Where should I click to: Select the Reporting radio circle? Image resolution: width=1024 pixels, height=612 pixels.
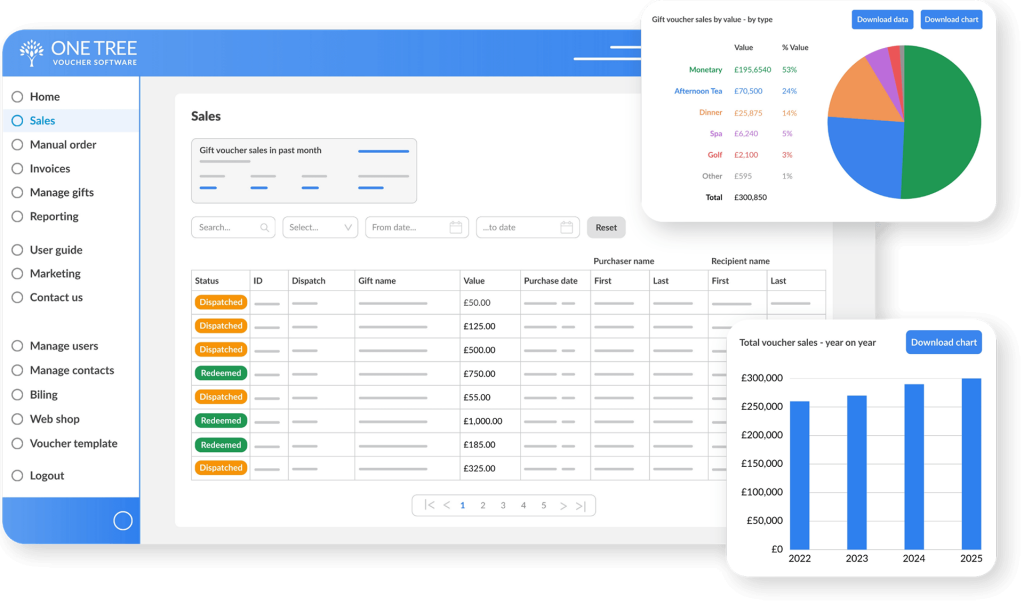pyautogui.click(x=17, y=216)
